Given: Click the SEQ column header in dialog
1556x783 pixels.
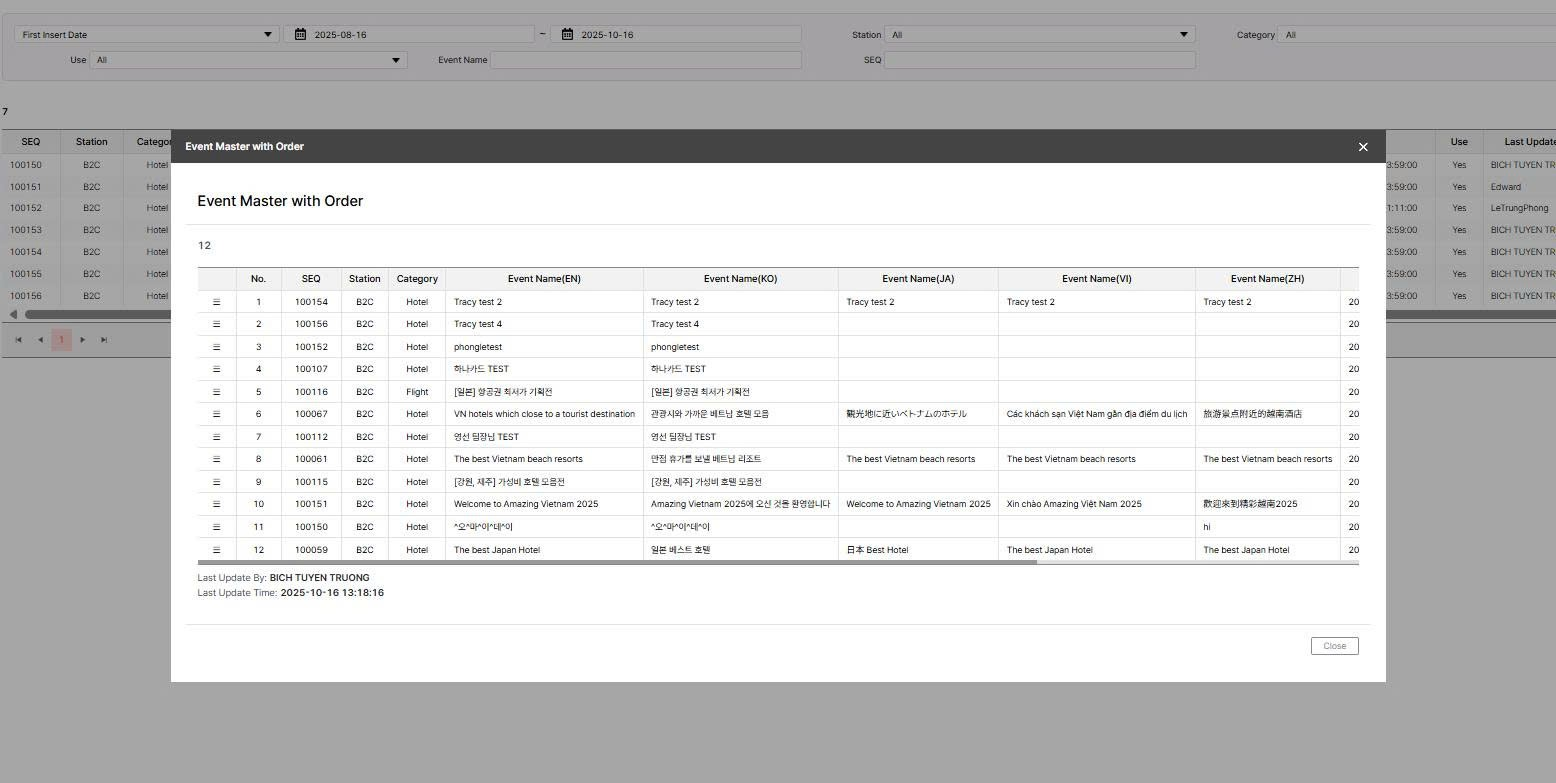Looking at the screenshot, I should [x=311, y=279].
